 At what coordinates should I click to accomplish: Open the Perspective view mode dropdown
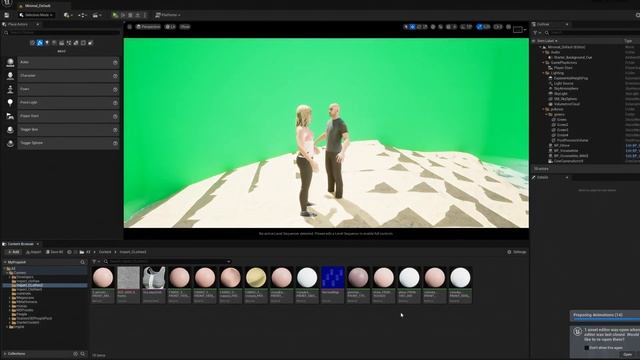(x=148, y=27)
